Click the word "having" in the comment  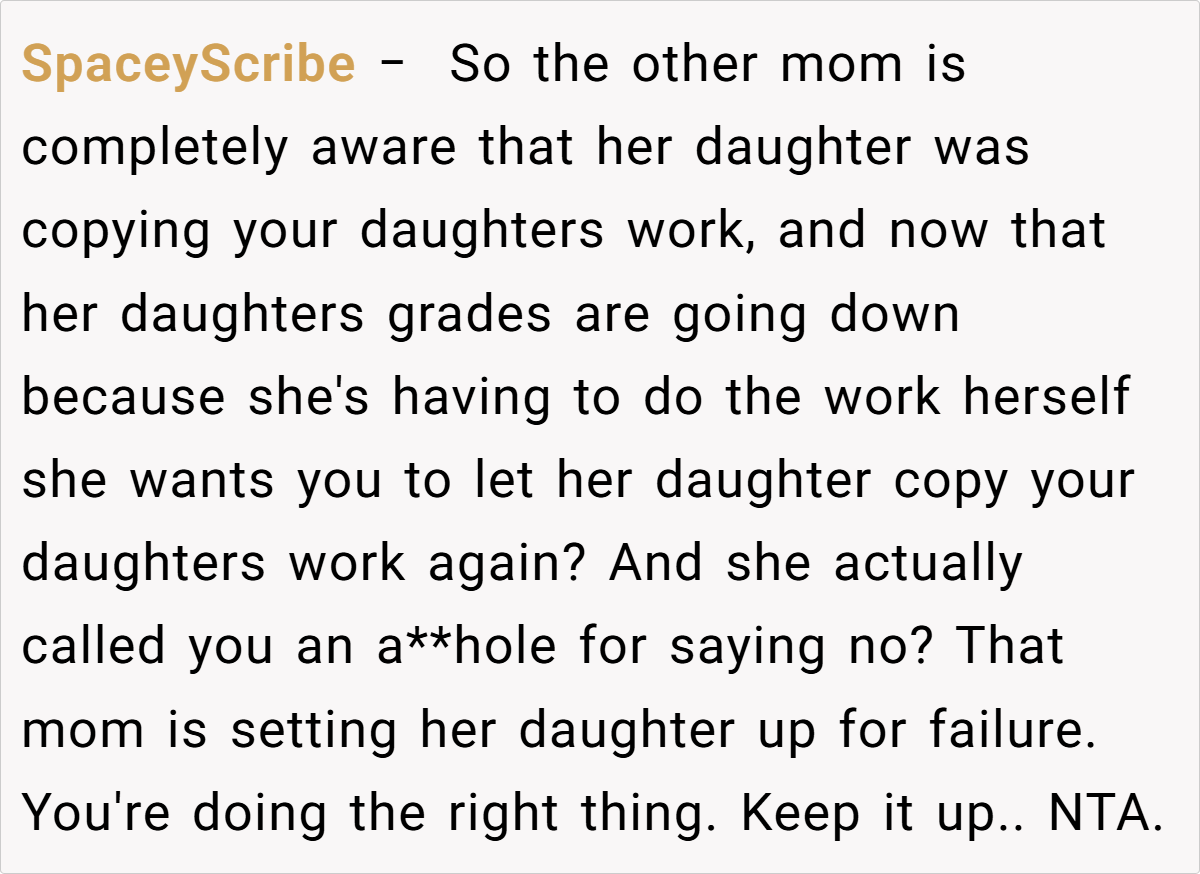(471, 397)
